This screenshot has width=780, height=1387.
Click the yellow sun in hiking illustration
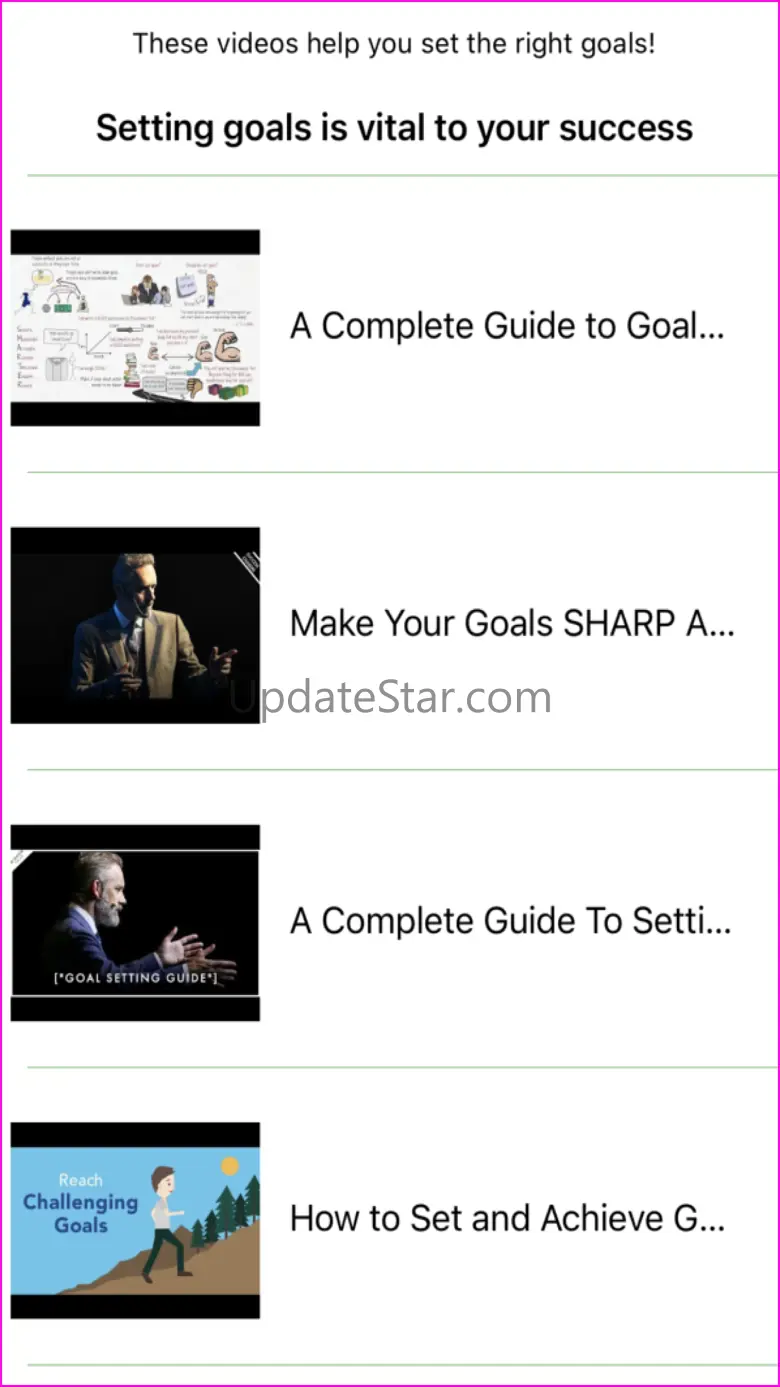[230, 1166]
